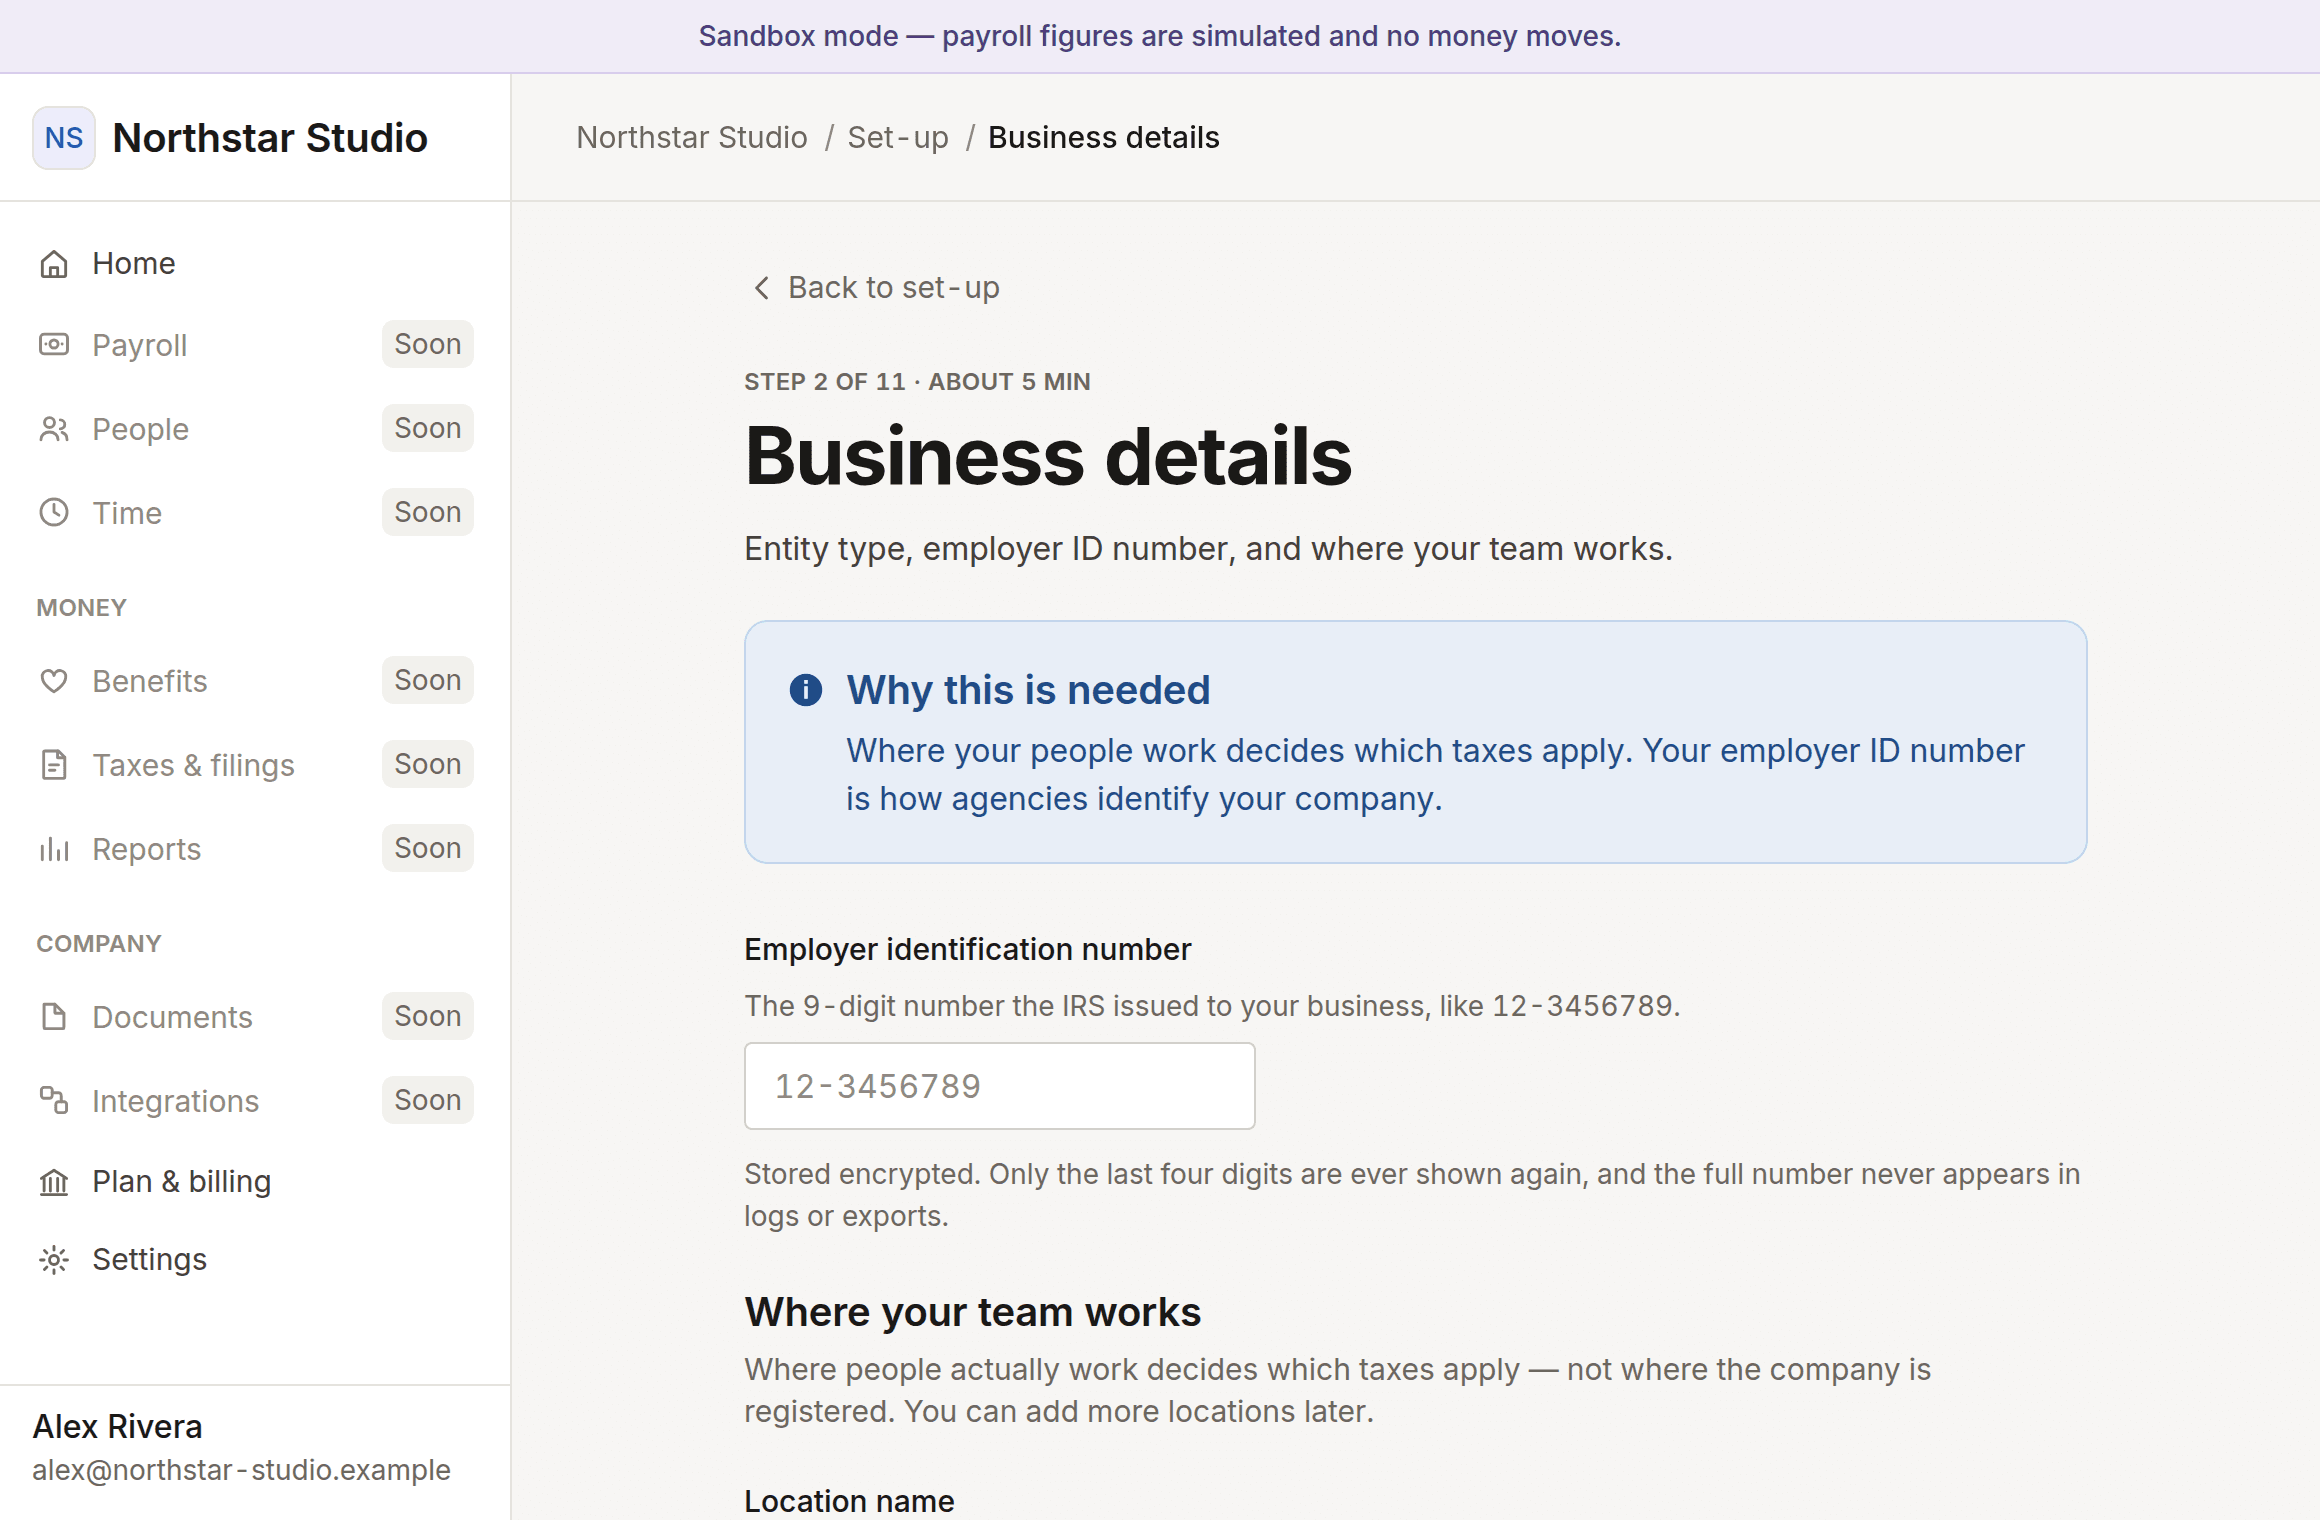Viewport: 2320px width, 1520px height.
Task: Open Plan & billing page
Action: click(x=255, y=1182)
